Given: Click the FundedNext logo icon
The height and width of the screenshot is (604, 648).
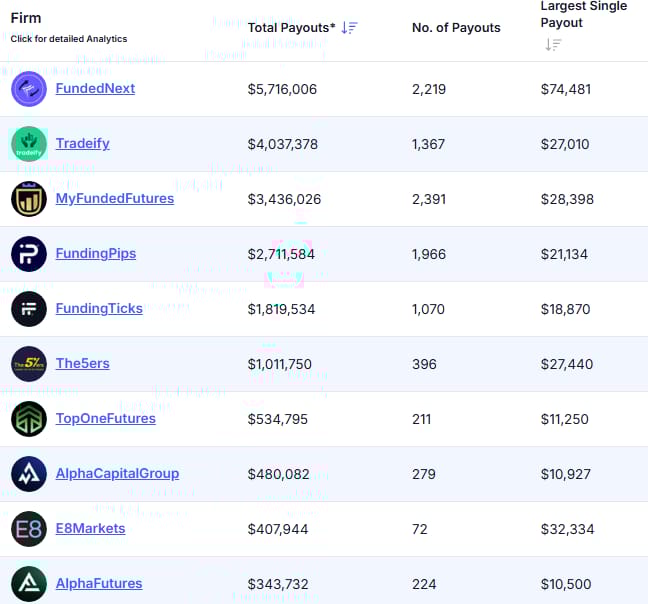Looking at the screenshot, I should [29, 89].
